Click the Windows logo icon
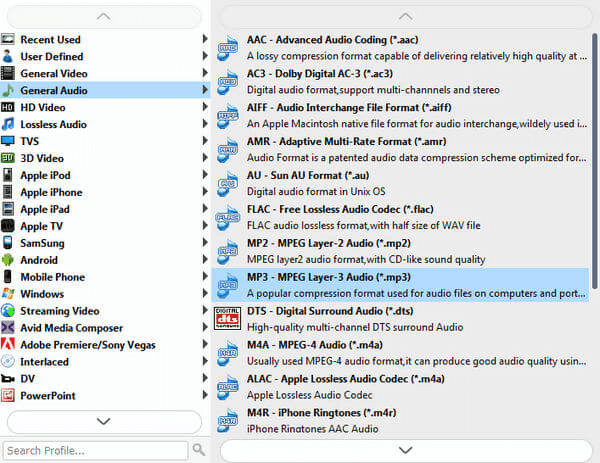The height and width of the screenshot is (463, 600). pos(9,294)
